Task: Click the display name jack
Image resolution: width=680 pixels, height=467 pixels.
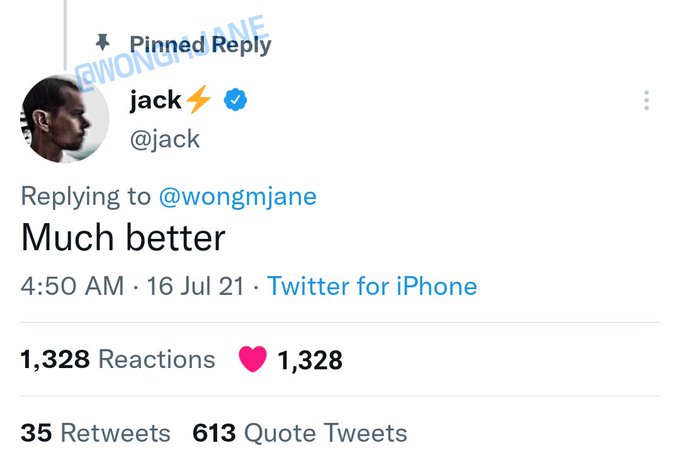Action: click(x=155, y=100)
